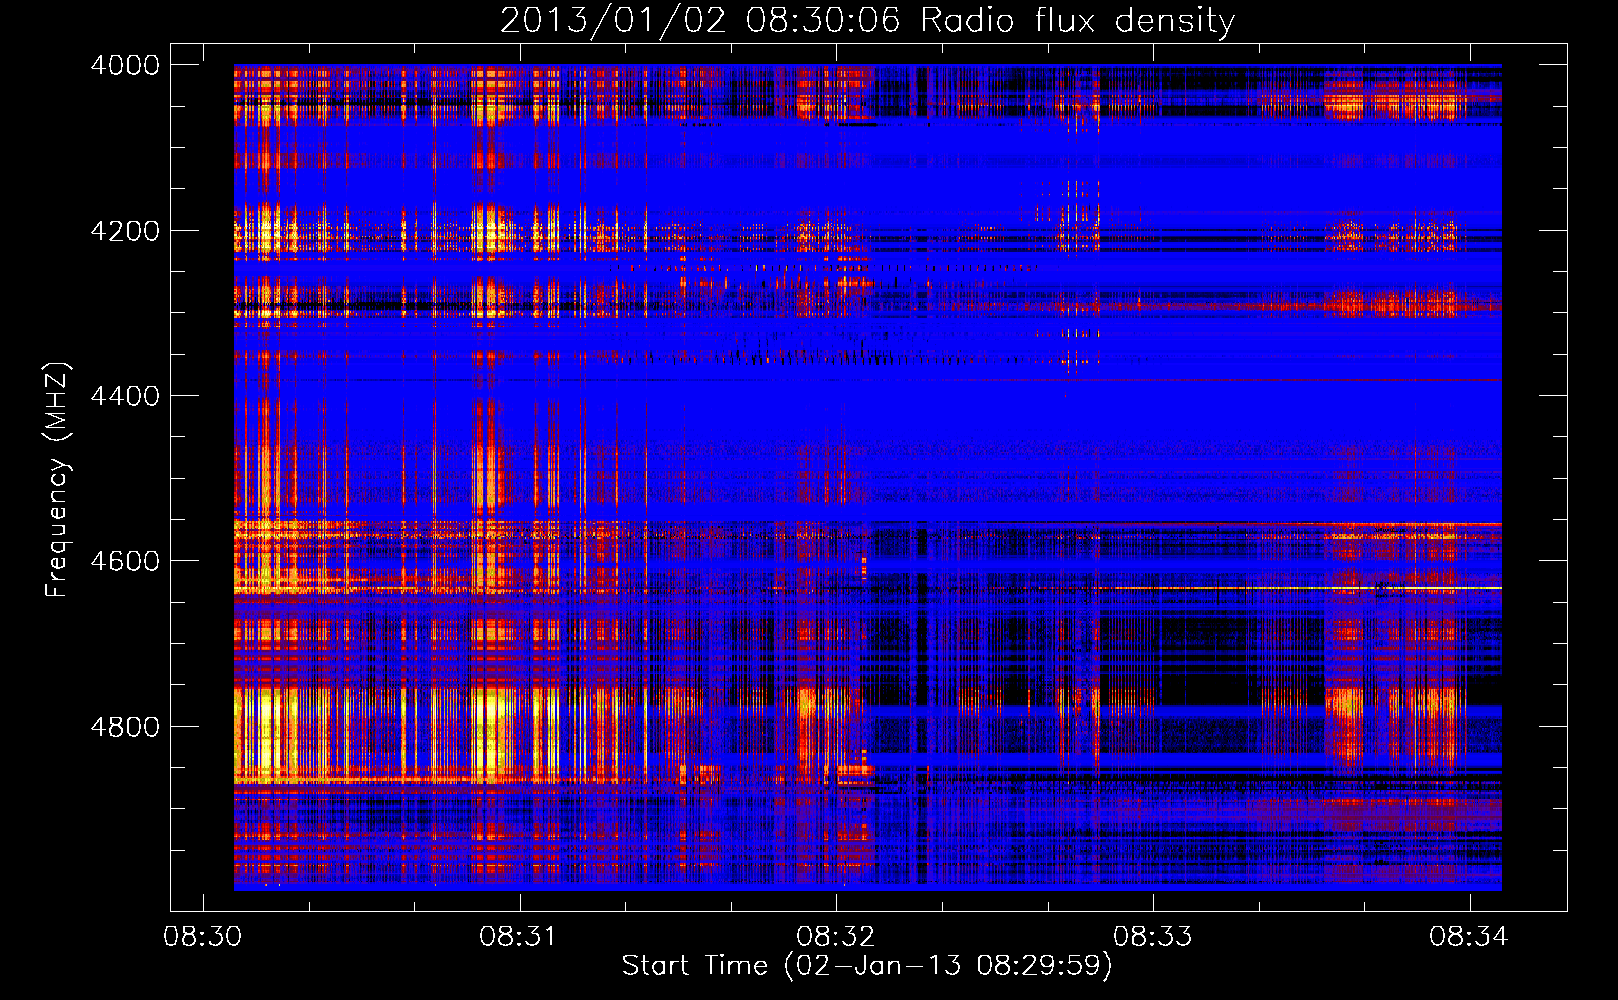
Task: Click the 08:30 time tick label
Action: pyautogui.click(x=203, y=937)
